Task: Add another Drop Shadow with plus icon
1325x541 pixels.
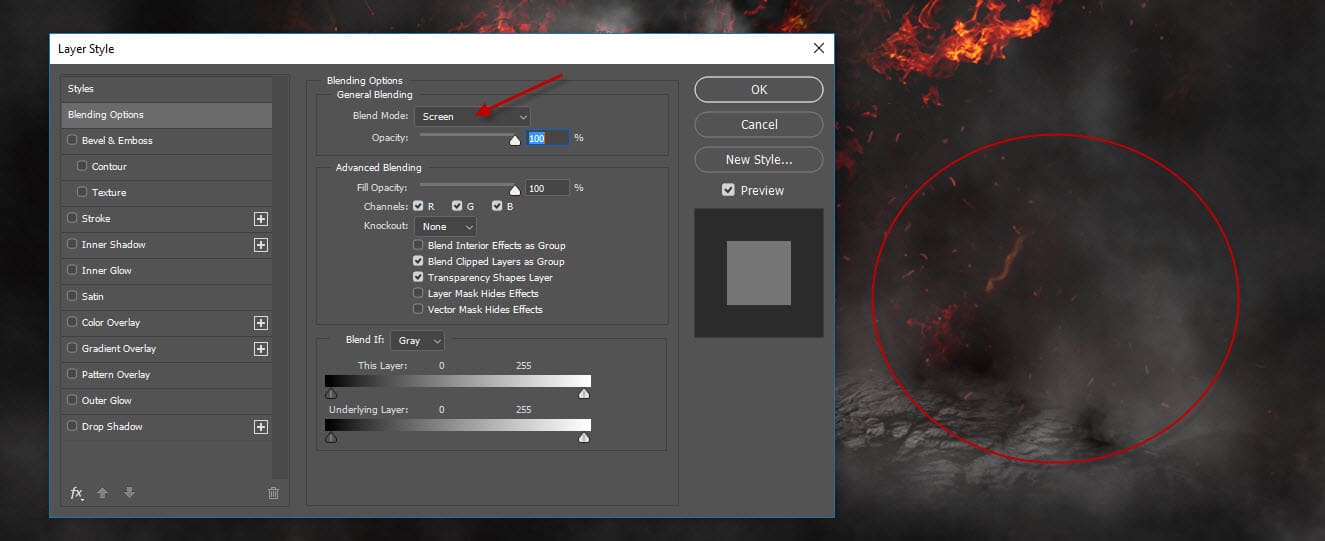Action: pyautogui.click(x=261, y=427)
